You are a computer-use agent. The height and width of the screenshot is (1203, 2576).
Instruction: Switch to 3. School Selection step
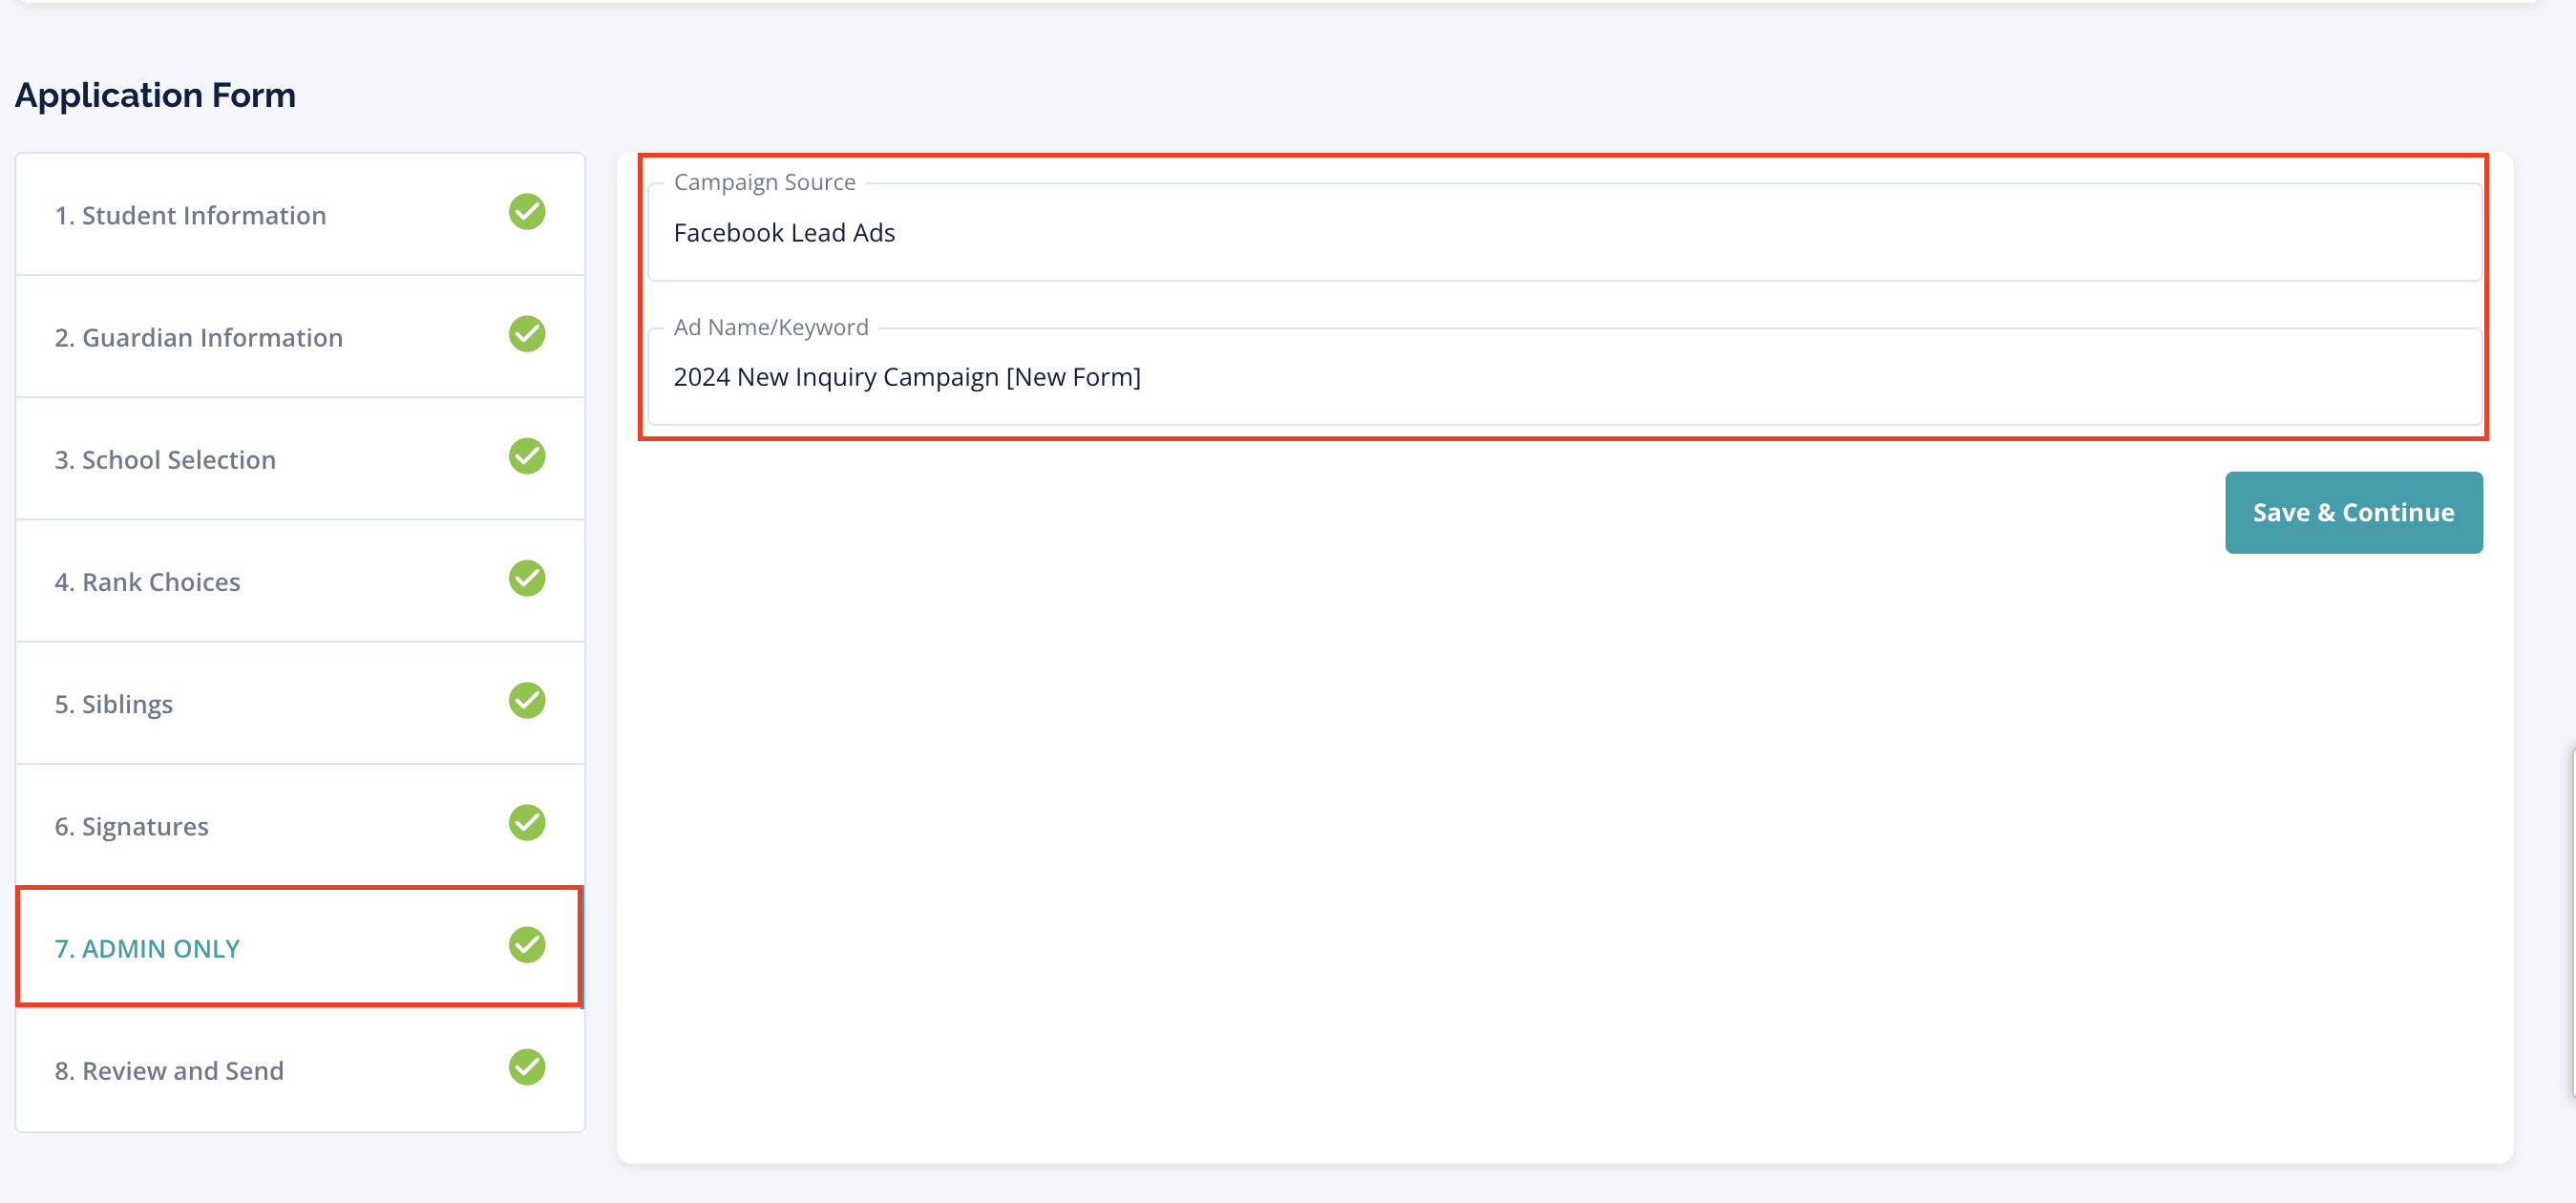point(165,460)
